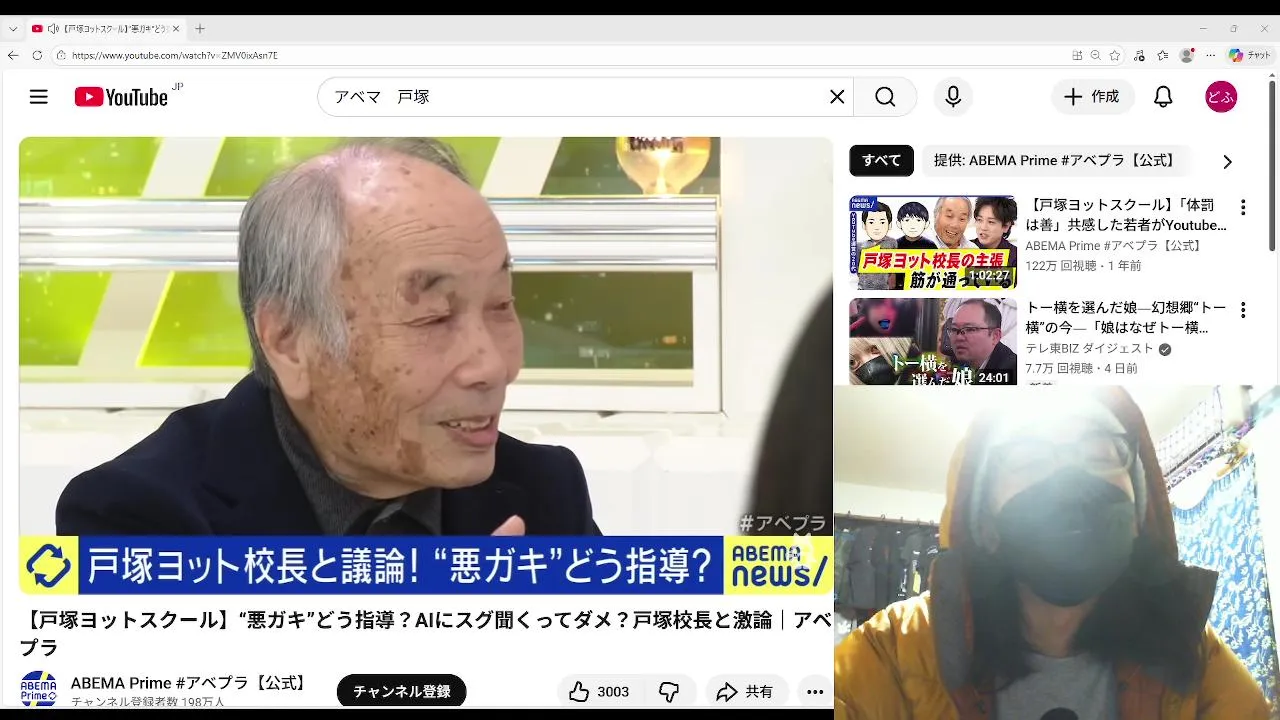This screenshot has width=1280, height=720.
Task: Close the 戸塚ヨットスクール browser tab
Action: [x=177, y=29]
